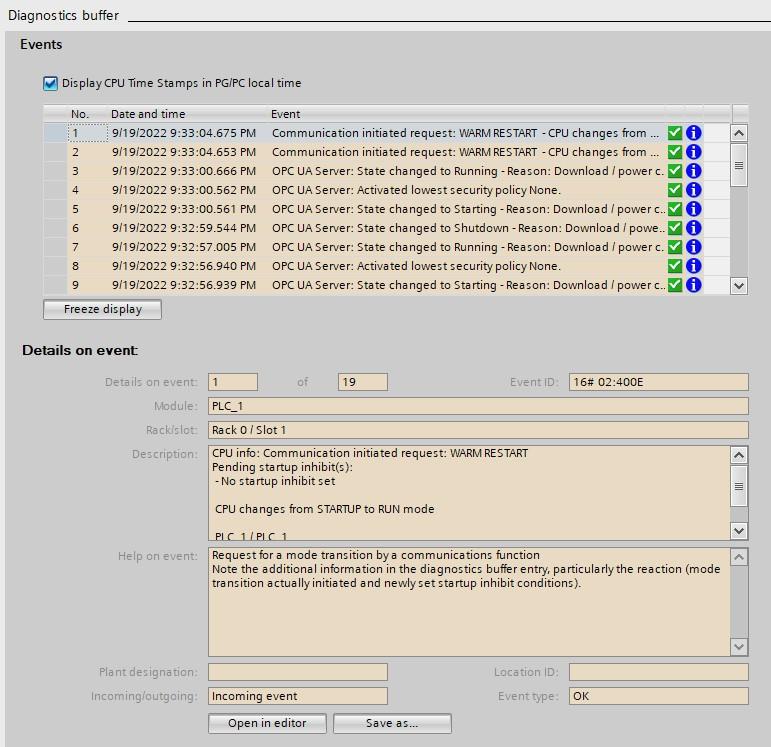Toggle Display CPU Time Stamps checkbox

(x=51, y=84)
